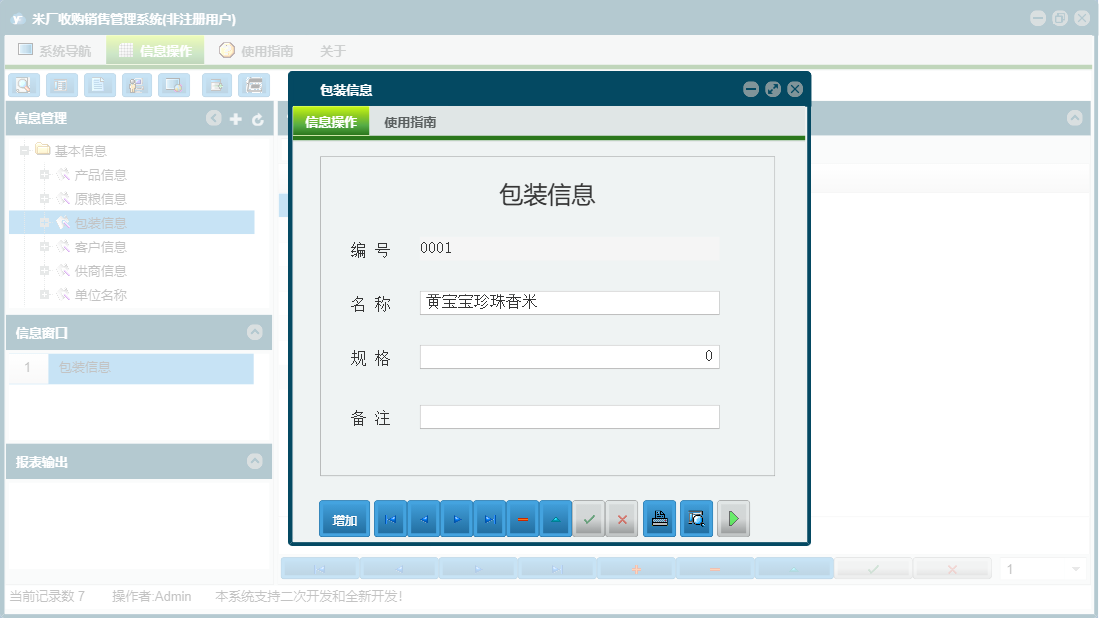
Task: Maximize the 包装信息 dialog
Action: tap(773, 89)
